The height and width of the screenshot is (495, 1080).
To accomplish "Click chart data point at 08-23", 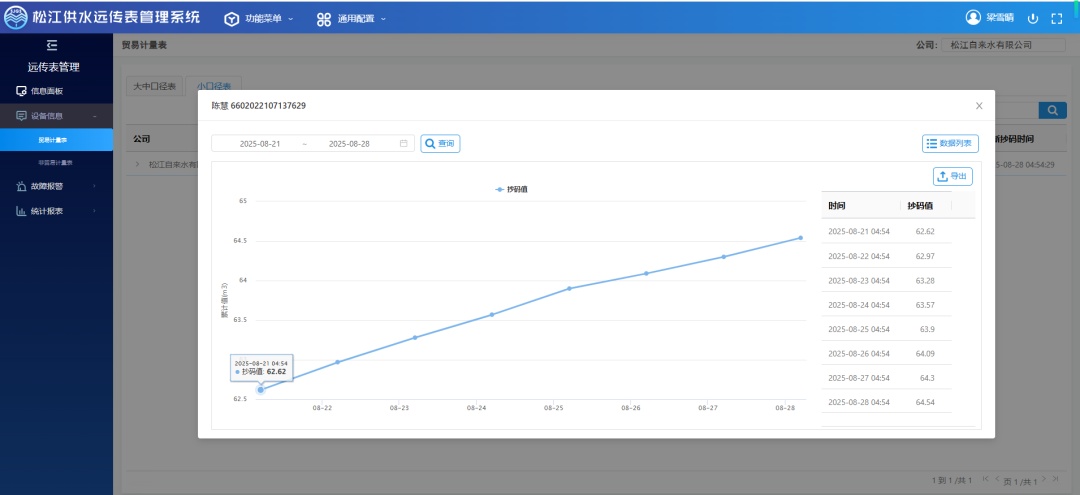I will coord(415,337).
